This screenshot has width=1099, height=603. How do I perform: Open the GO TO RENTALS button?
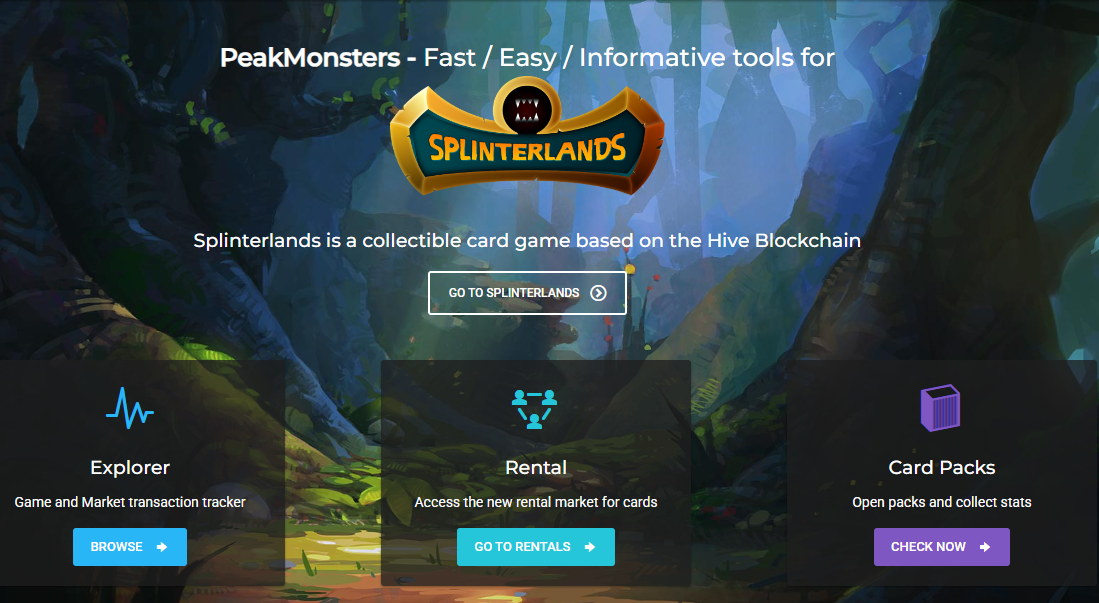(535, 547)
